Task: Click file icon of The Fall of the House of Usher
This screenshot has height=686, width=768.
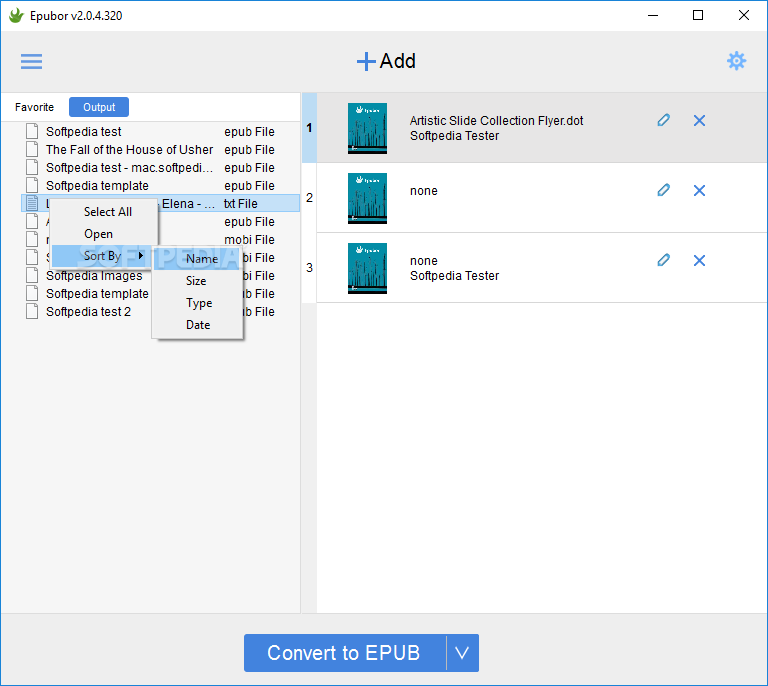Action: (x=32, y=149)
